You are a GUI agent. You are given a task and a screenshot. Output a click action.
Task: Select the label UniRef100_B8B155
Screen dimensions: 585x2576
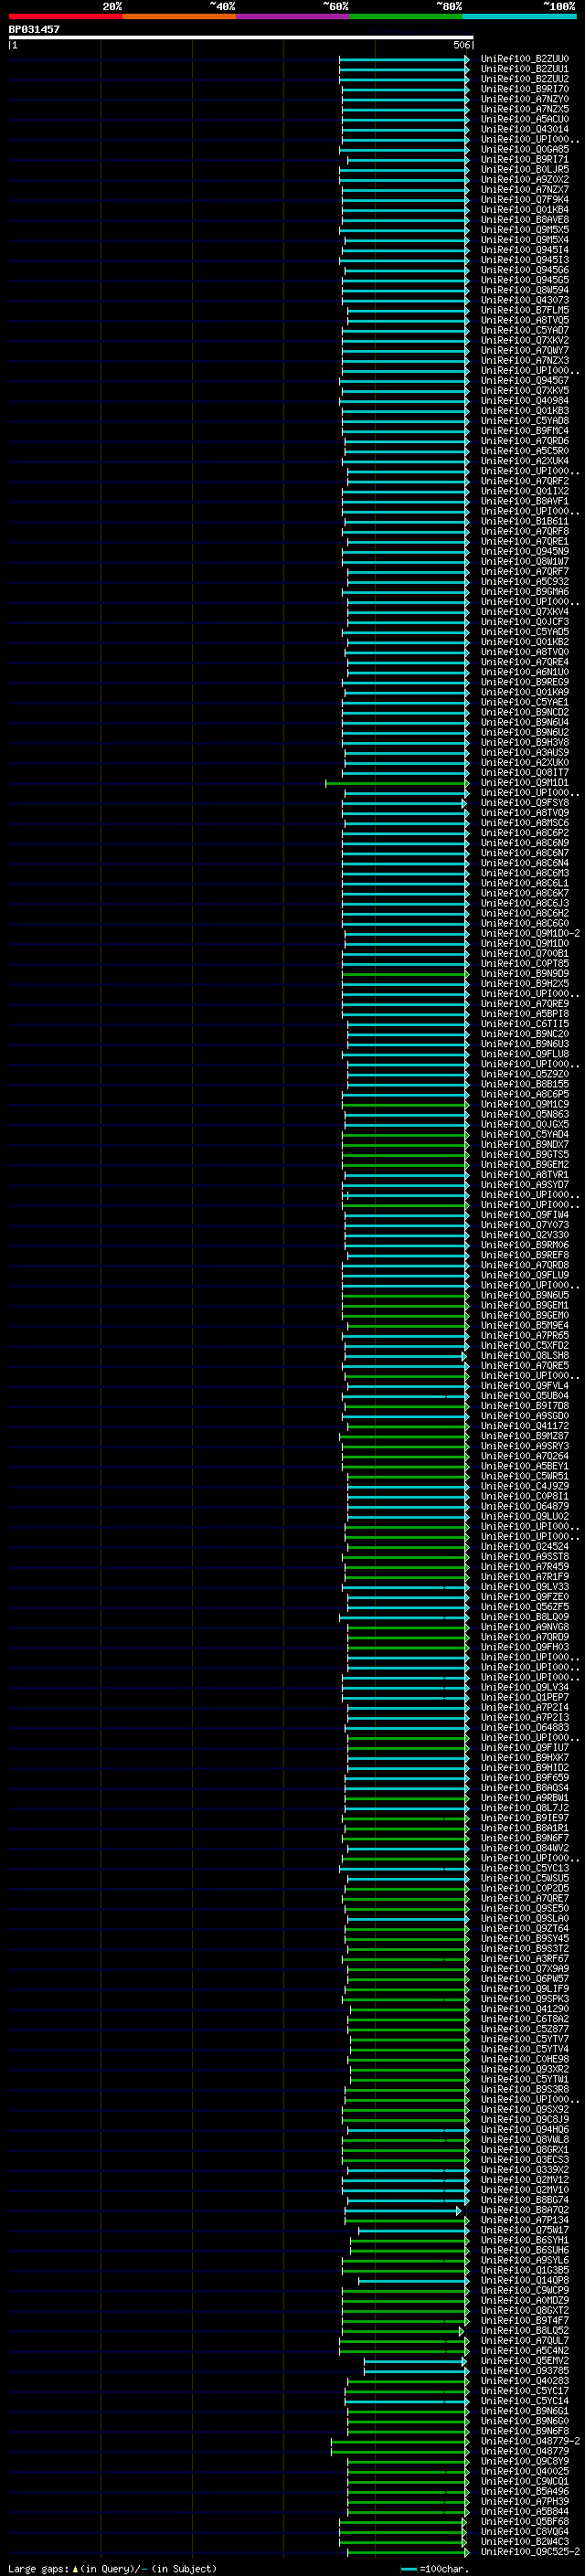click(x=524, y=1084)
